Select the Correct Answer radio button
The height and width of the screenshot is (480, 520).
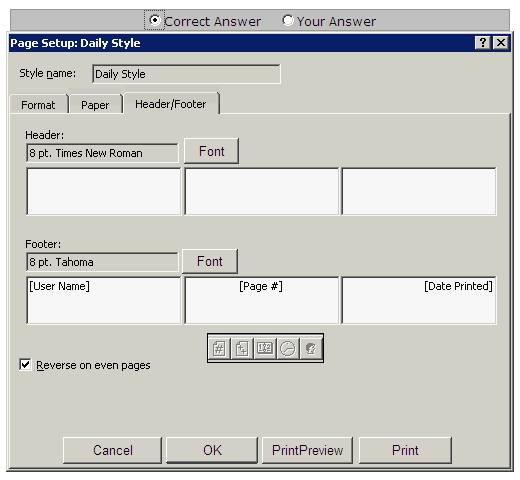pyautogui.click(x=154, y=20)
